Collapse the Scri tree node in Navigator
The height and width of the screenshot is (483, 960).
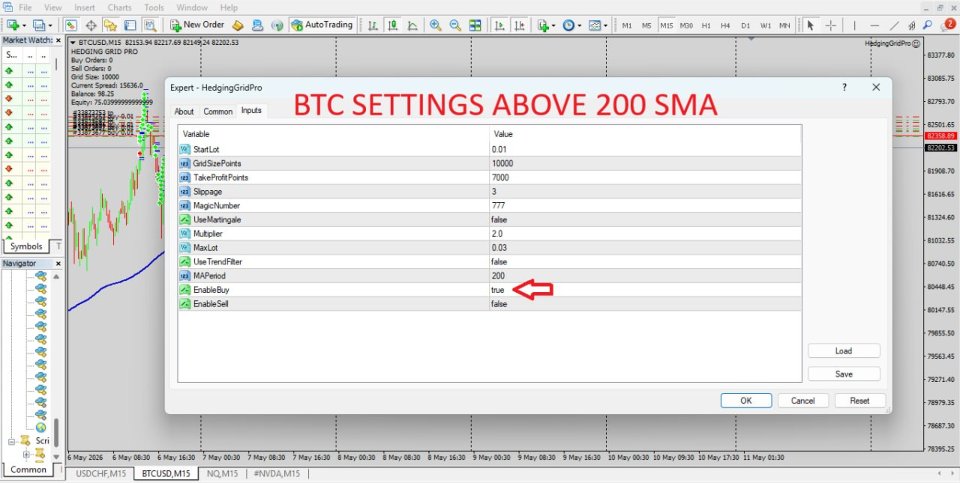coord(11,441)
